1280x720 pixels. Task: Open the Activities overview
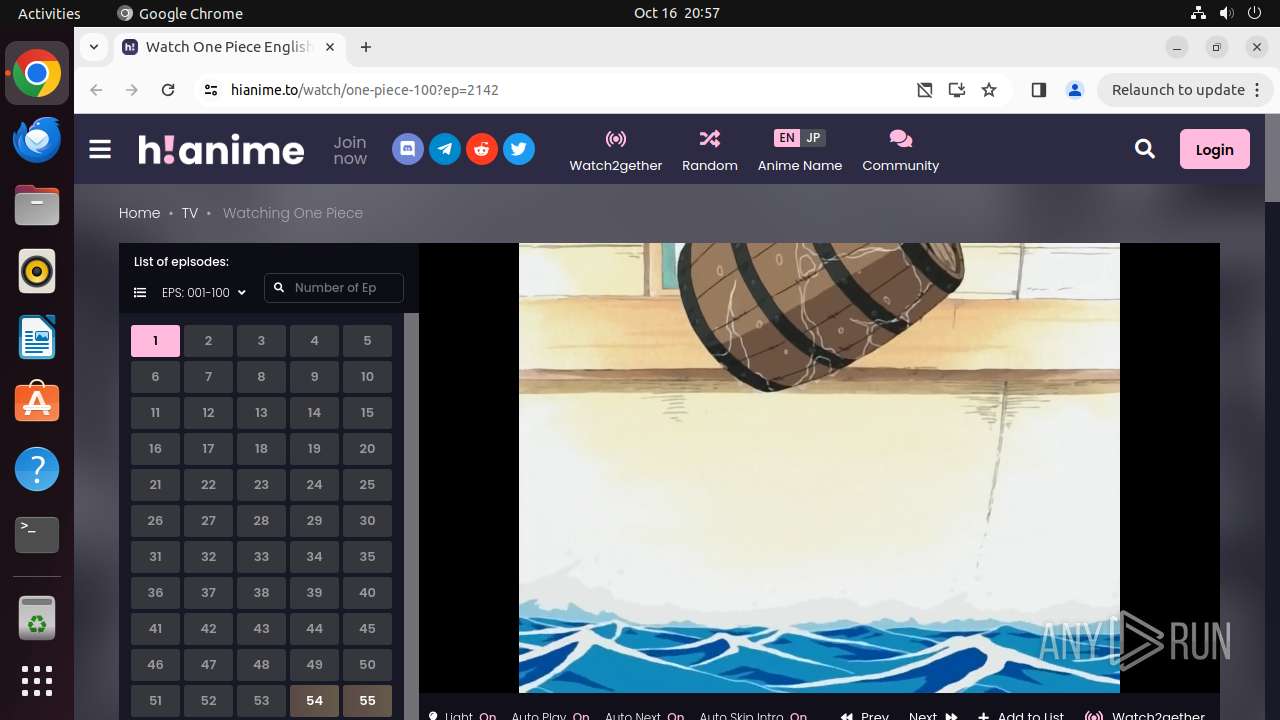(49, 13)
